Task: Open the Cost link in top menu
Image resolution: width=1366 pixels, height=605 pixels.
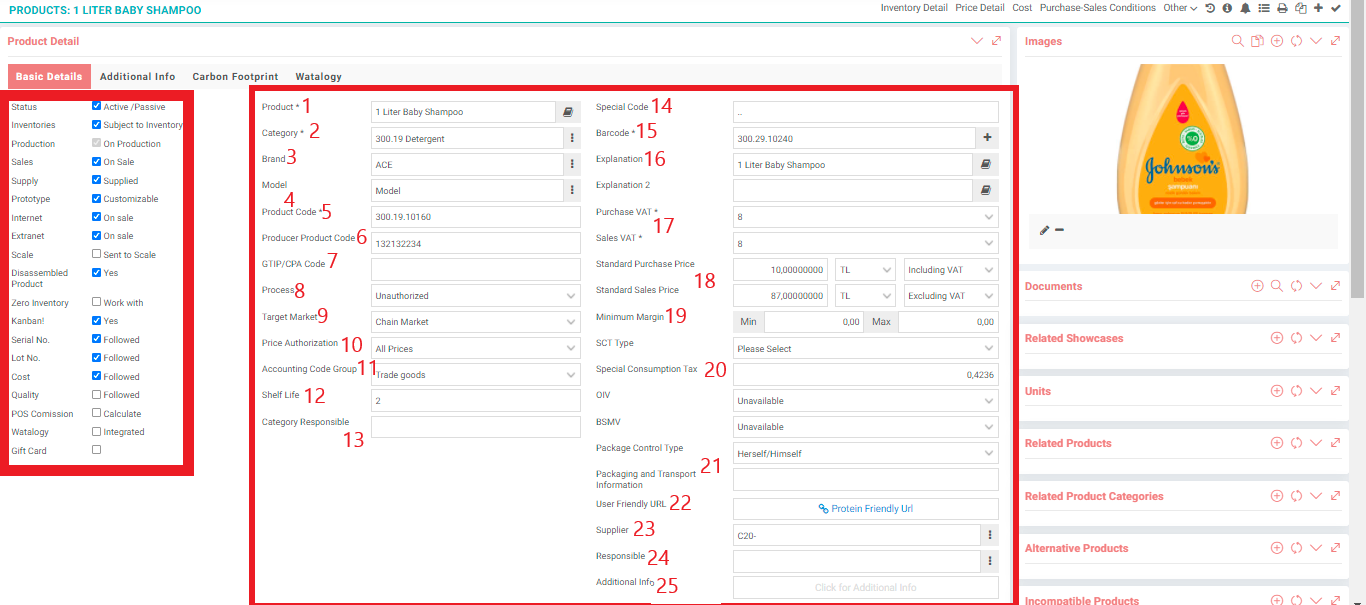Action: coord(1022,8)
